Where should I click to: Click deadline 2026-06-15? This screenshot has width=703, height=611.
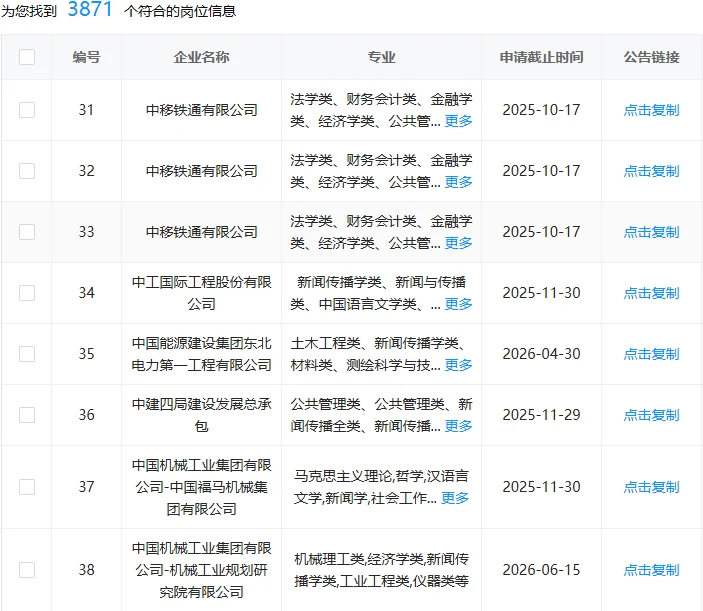[542, 570]
